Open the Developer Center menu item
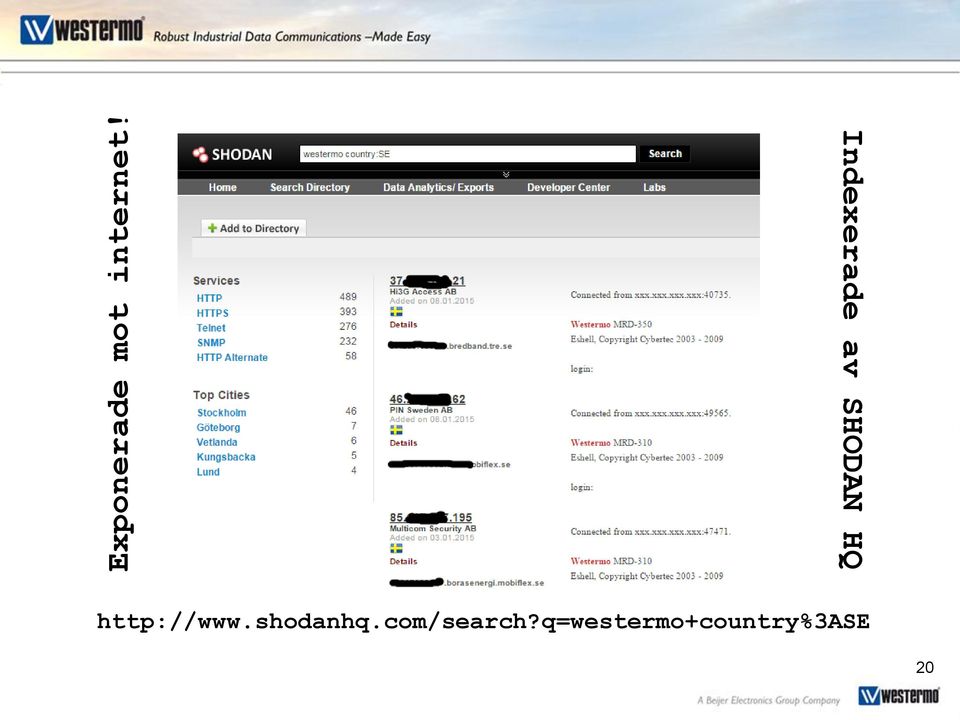The image size is (960, 720). 568,187
